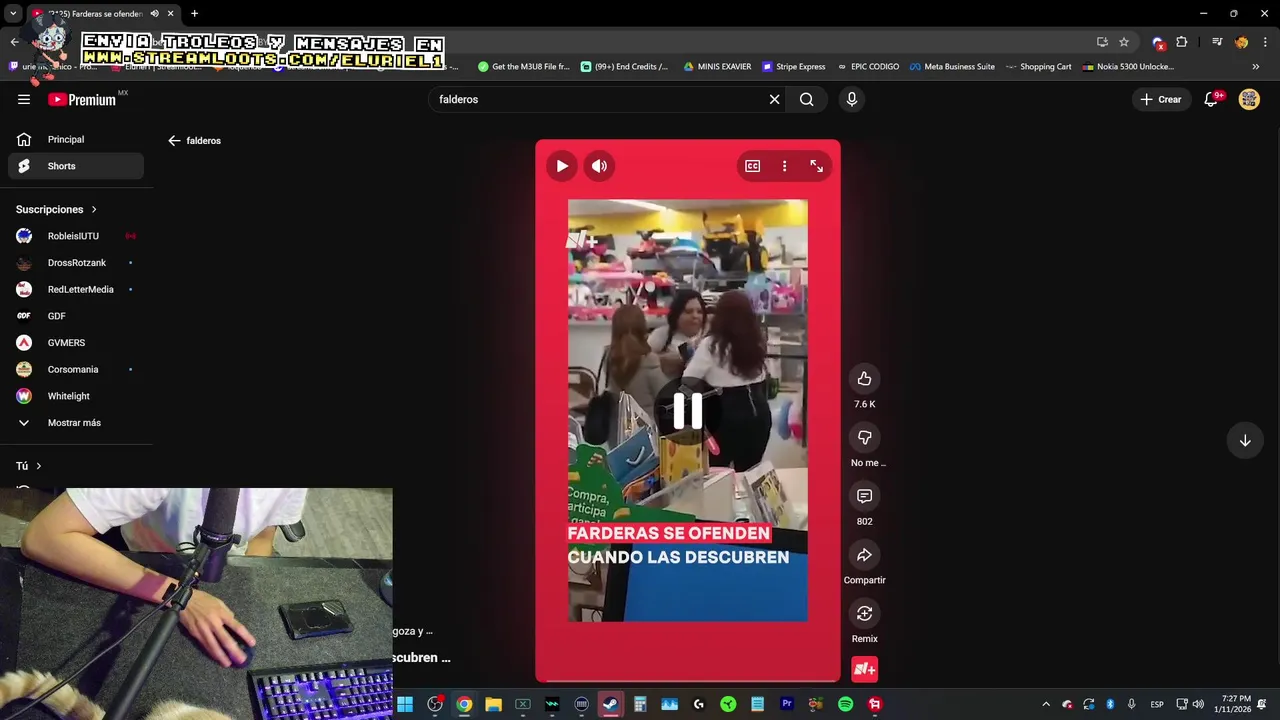Enter fullscreen on the Short
Viewport: 1280px width, 720px height.
[816, 166]
